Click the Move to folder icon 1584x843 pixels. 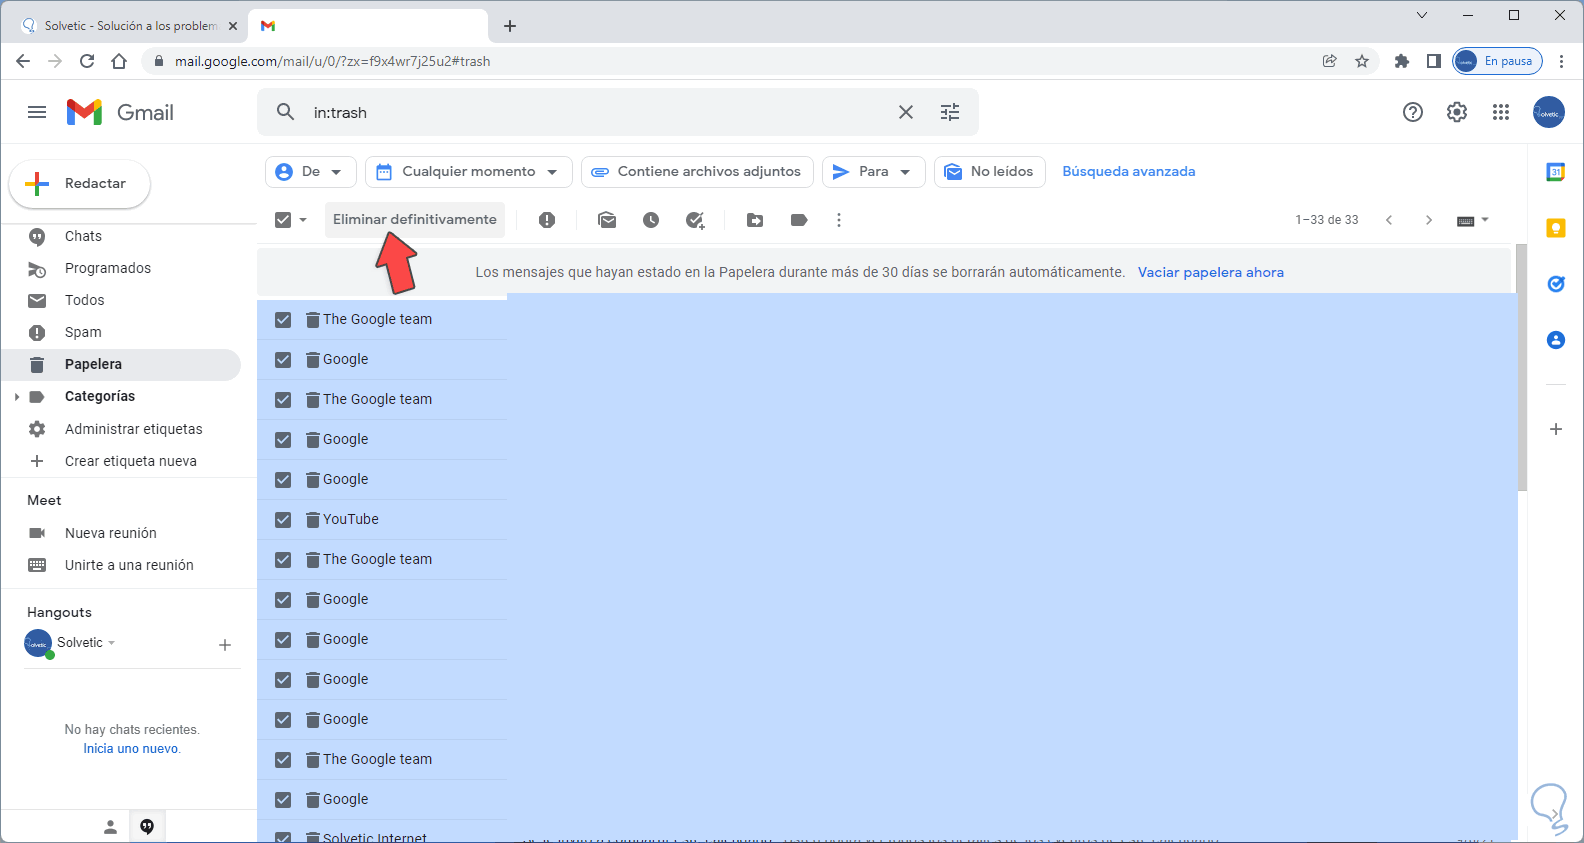click(x=755, y=220)
